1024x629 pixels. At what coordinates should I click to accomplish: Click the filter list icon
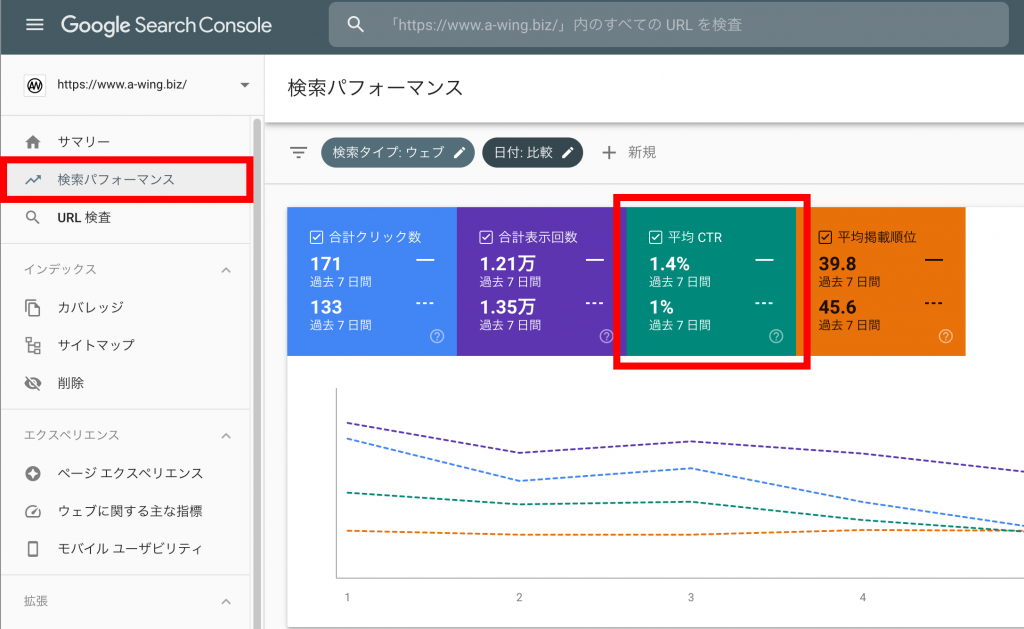point(298,152)
